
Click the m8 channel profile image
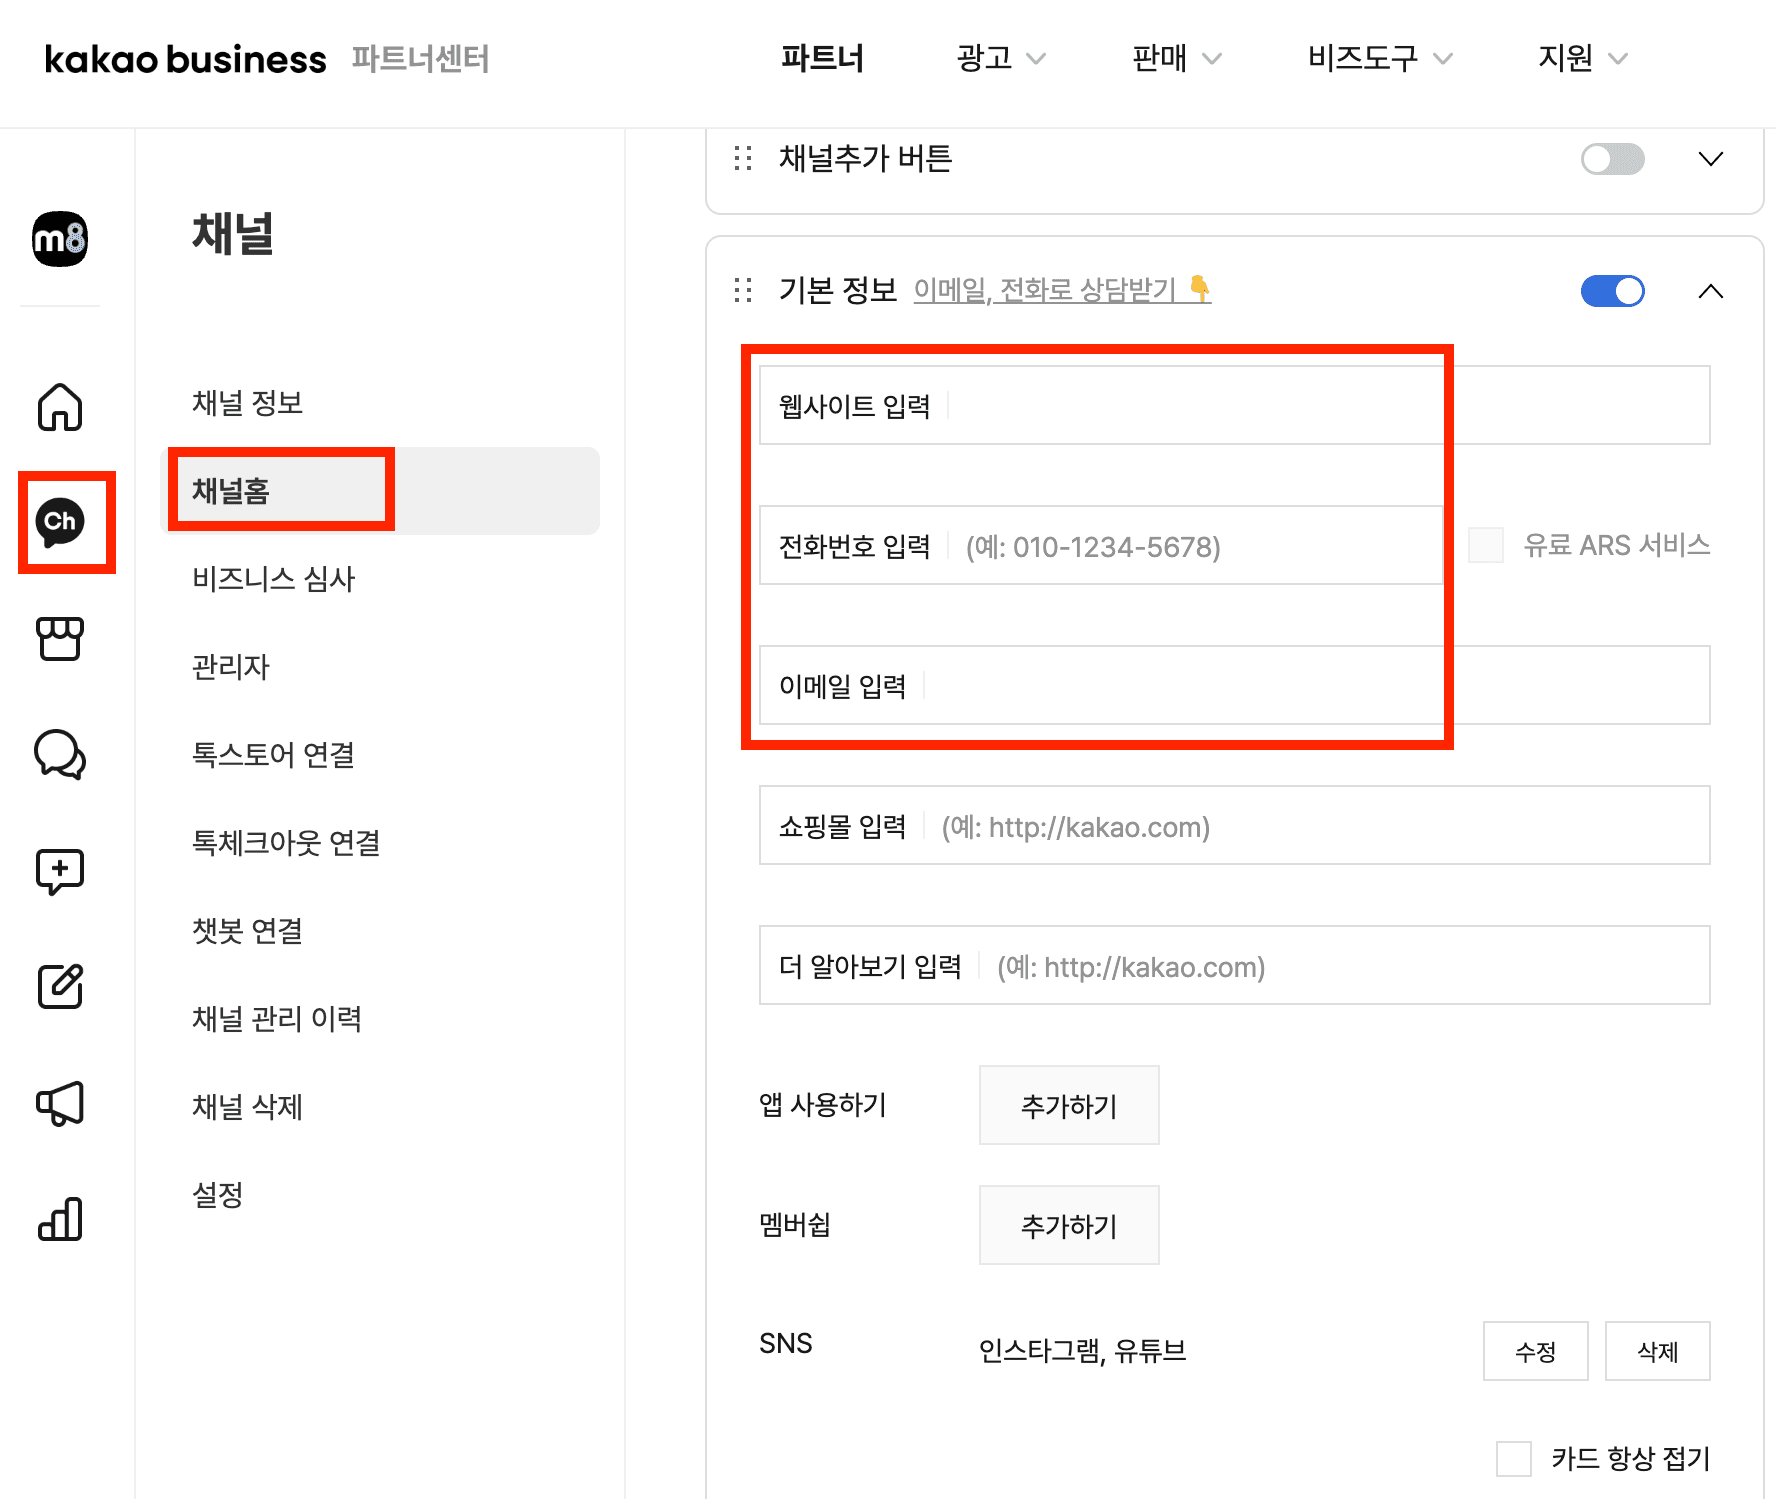[60, 239]
